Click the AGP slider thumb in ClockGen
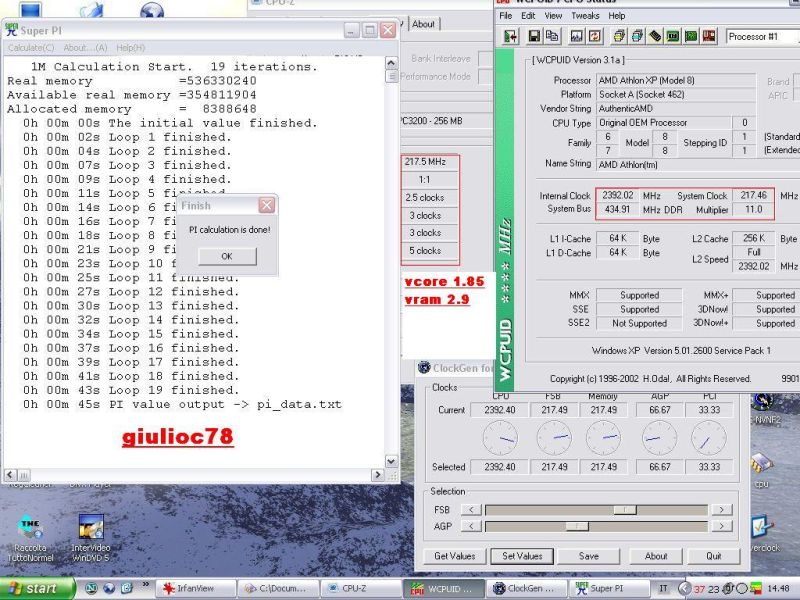800x600 pixels. 577,526
